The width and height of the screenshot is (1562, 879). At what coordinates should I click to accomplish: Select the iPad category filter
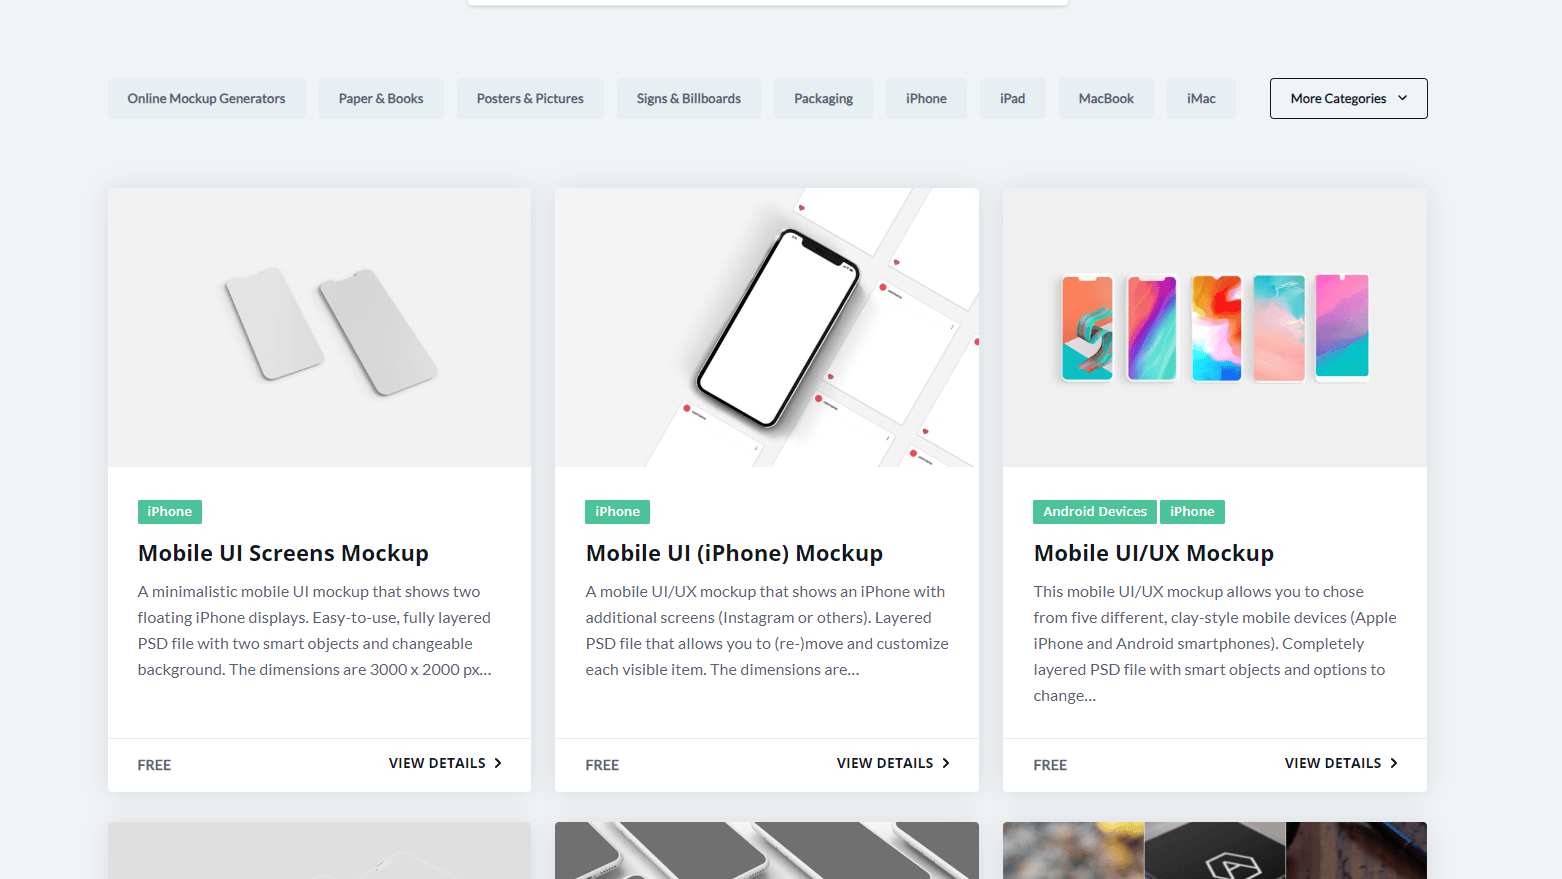1012,98
